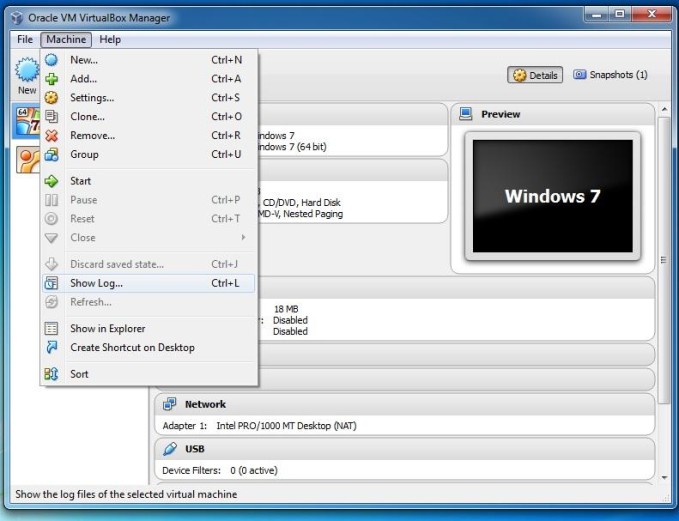
Task: Click the VirtualBox title bar cube icon
Action: click(17, 18)
